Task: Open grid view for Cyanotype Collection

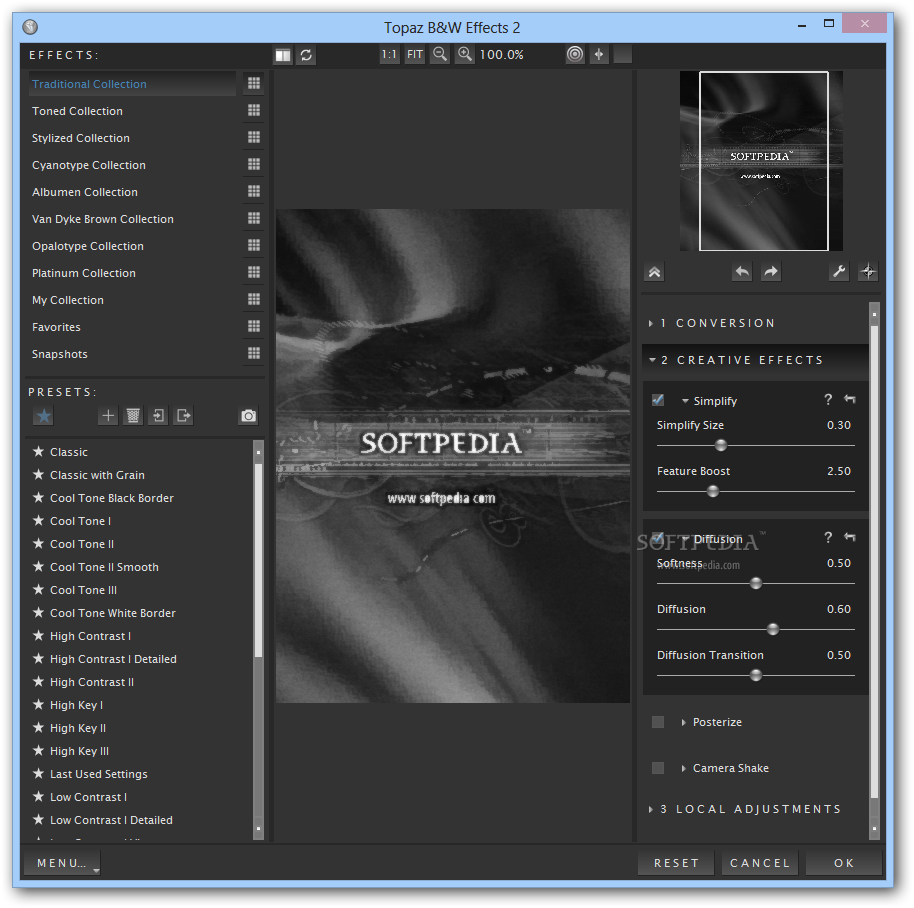Action: click(254, 164)
